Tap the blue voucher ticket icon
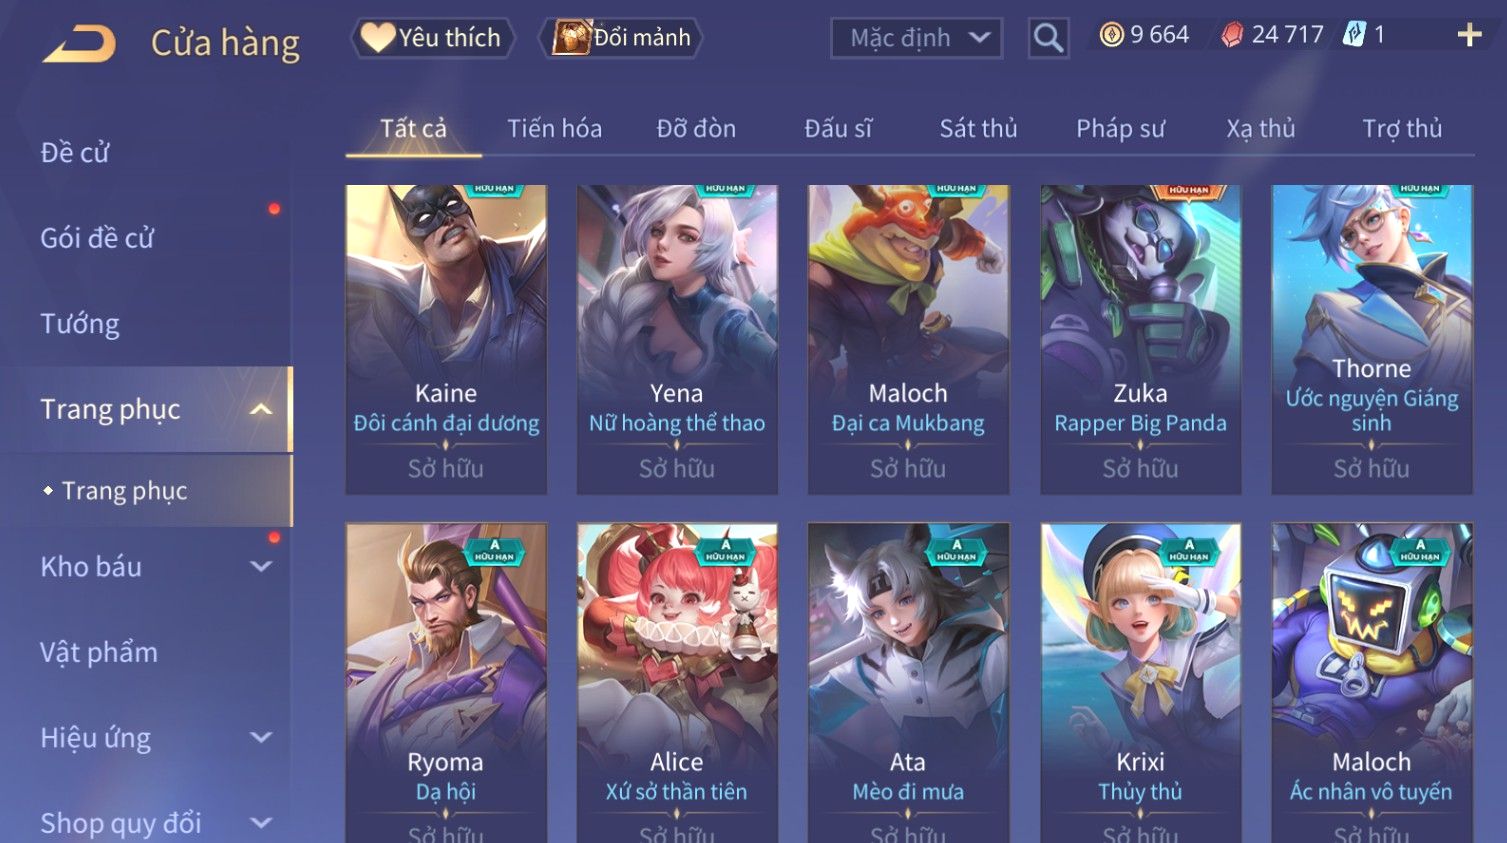Viewport: 1507px width, 843px height. pyautogui.click(x=1354, y=35)
